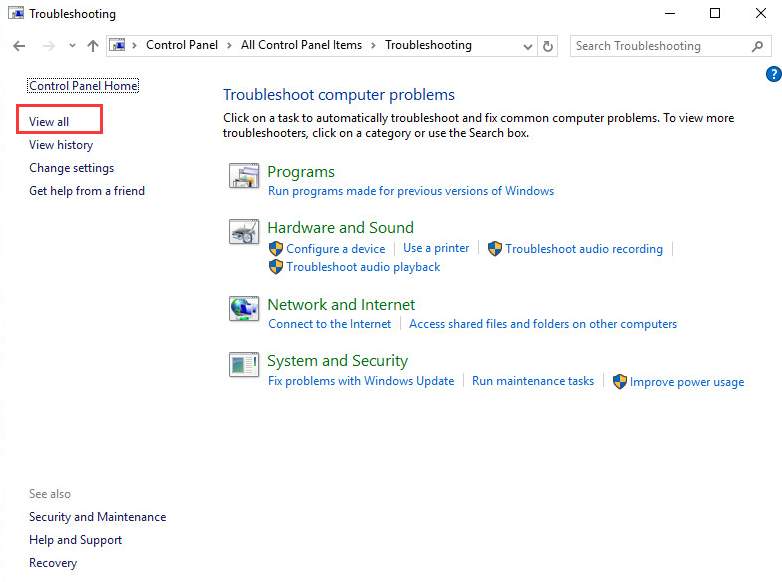
Task: Click shield icon beside Troubleshoot audio playback
Action: pos(276,267)
